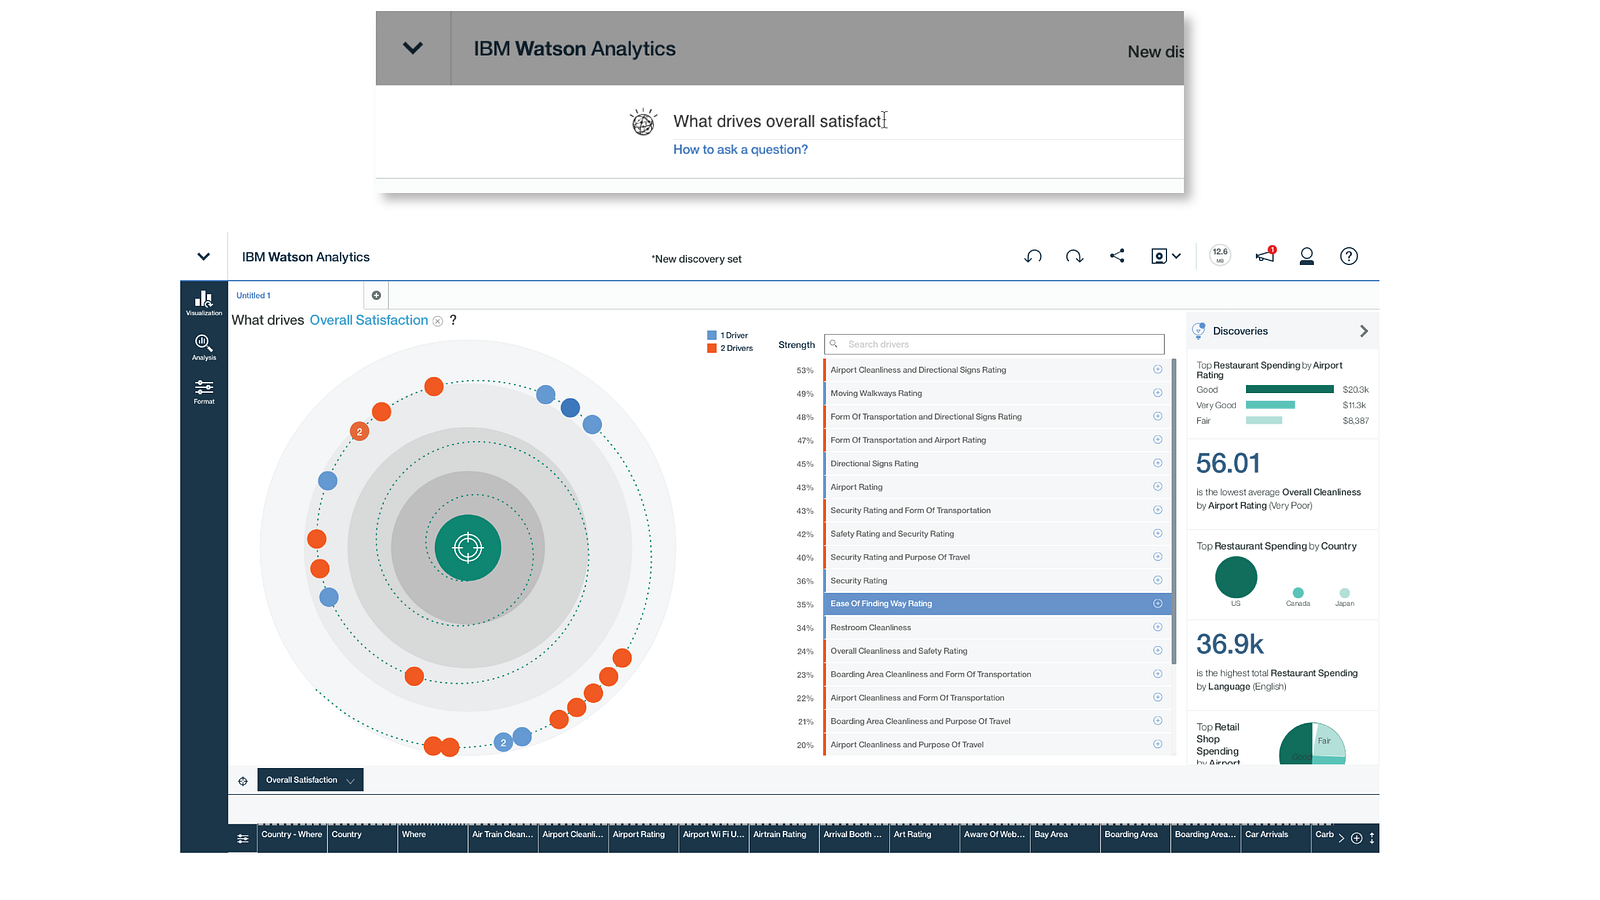Screen dimensions: 1600x900
Task: Select the Airport Rating column
Action: point(644,838)
